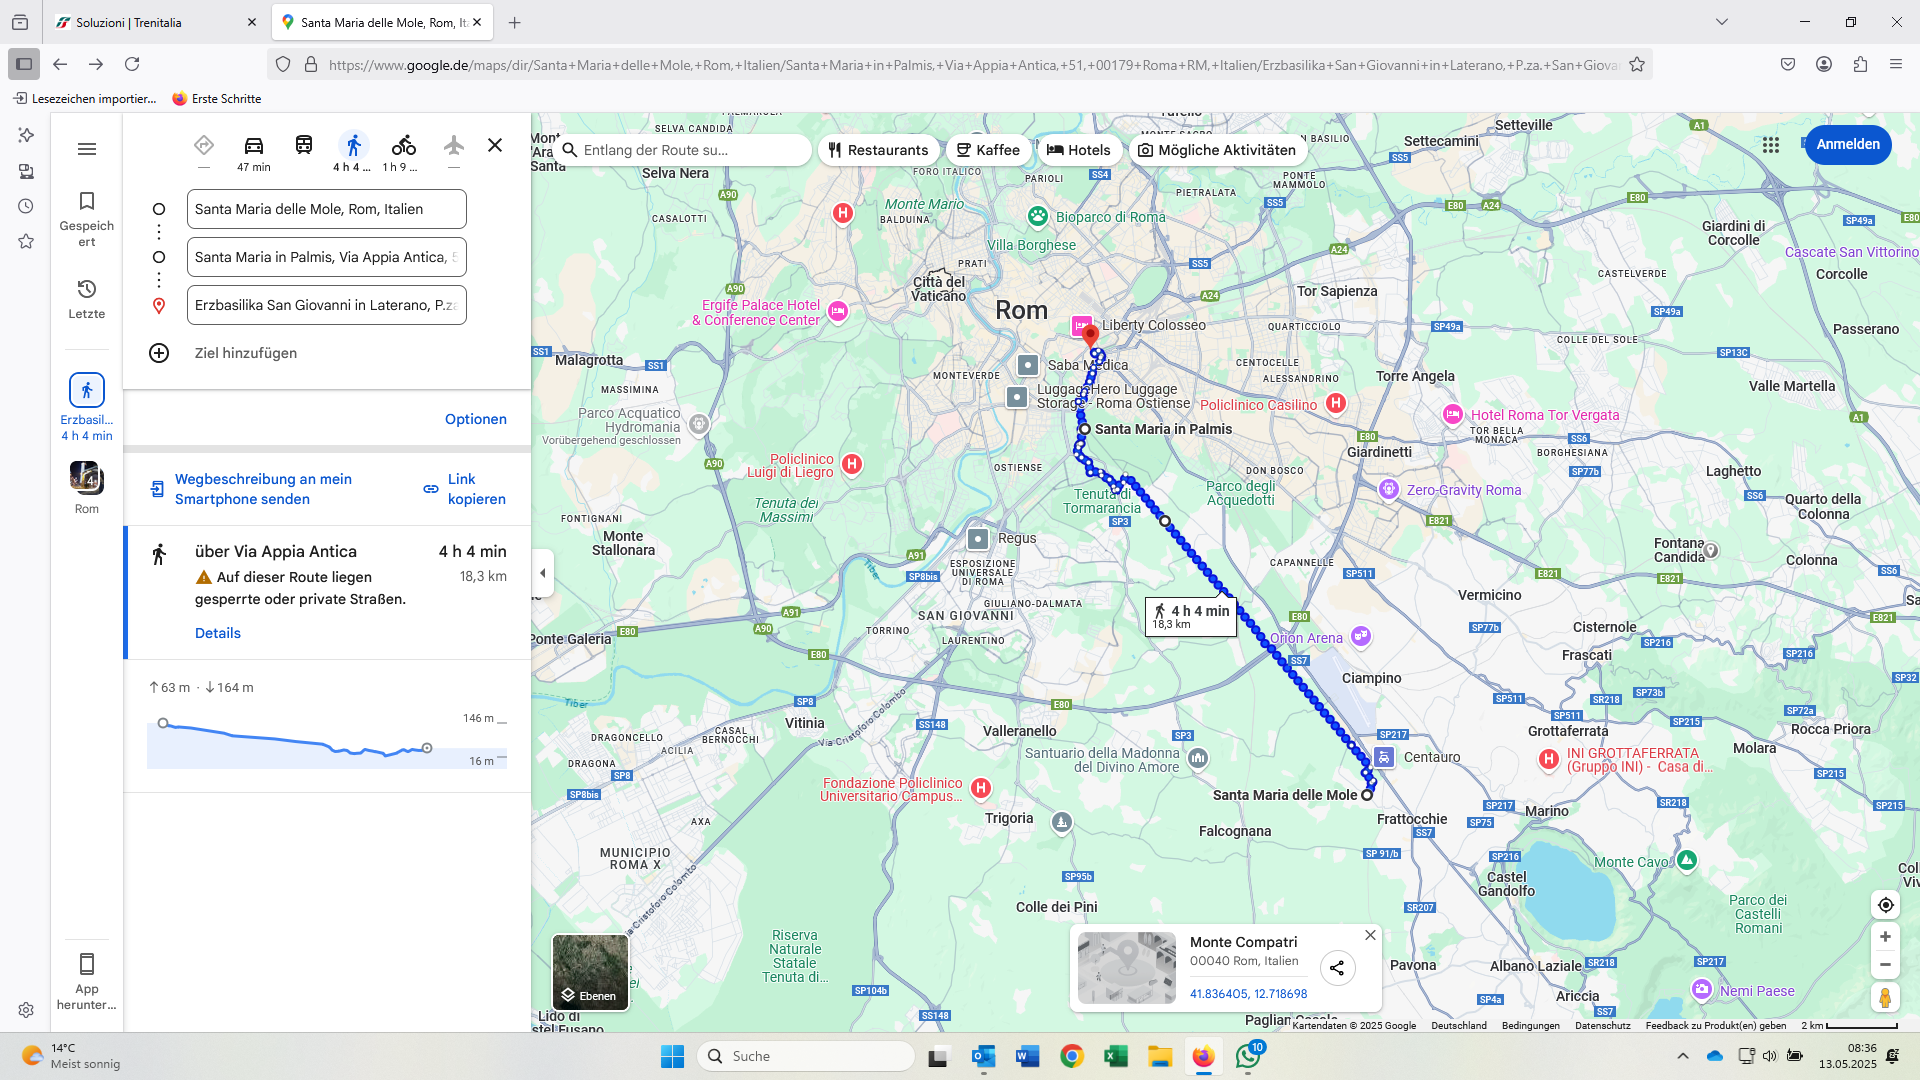The width and height of the screenshot is (1920, 1080).
Task: Open the list all tabs dropdown
Action: tap(1722, 22)
